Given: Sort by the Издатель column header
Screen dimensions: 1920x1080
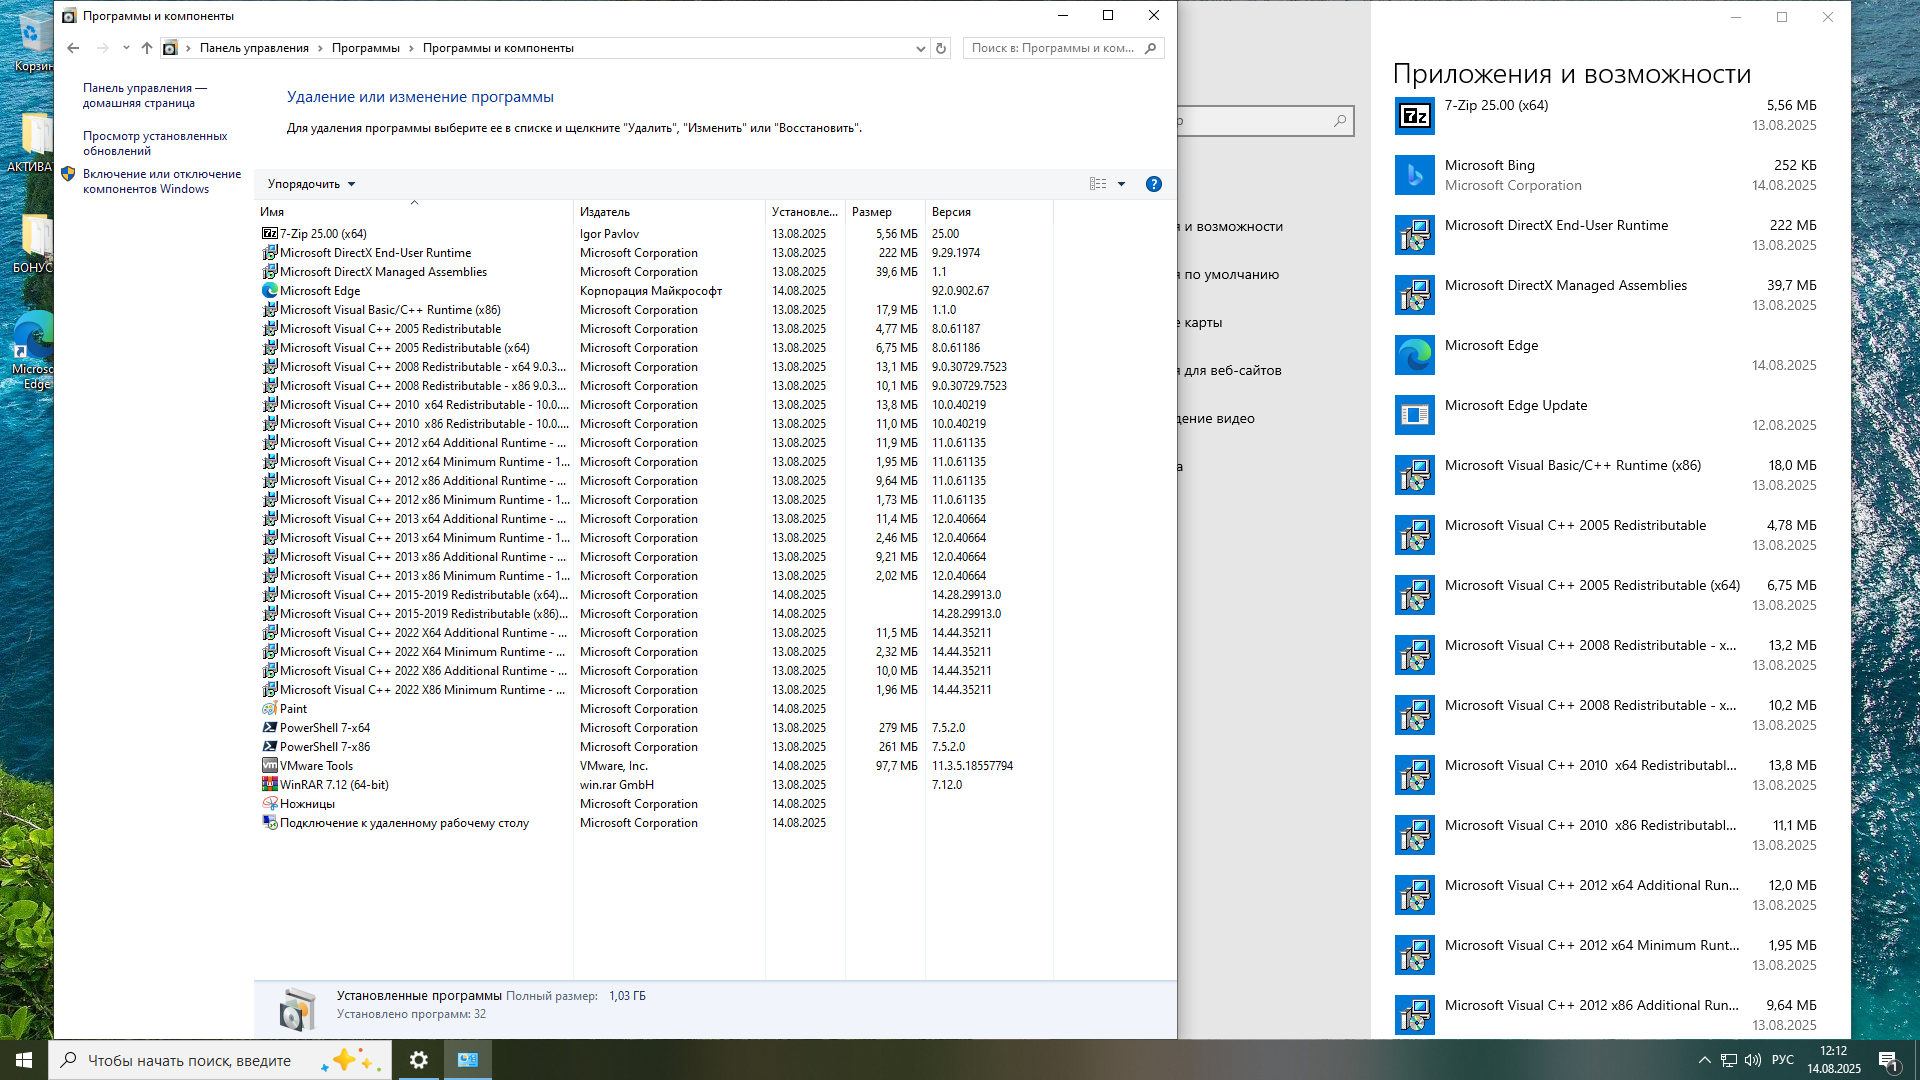Looking at the screenshot, I should (669, 212).
